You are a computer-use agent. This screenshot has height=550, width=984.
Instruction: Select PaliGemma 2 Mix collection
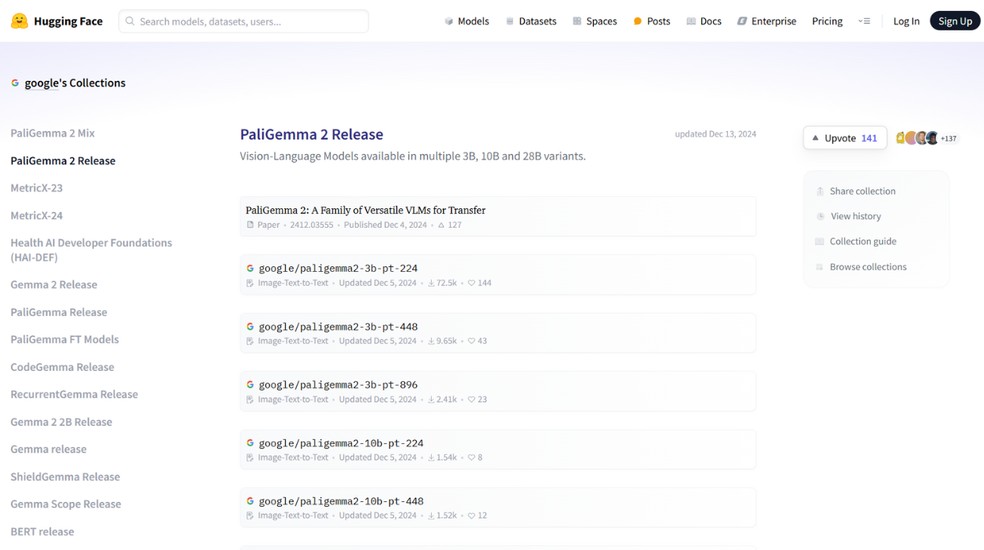coord(53,133)
